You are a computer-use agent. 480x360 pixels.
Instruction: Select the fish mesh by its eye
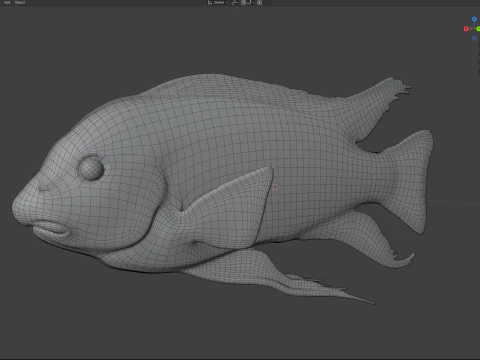91,169
